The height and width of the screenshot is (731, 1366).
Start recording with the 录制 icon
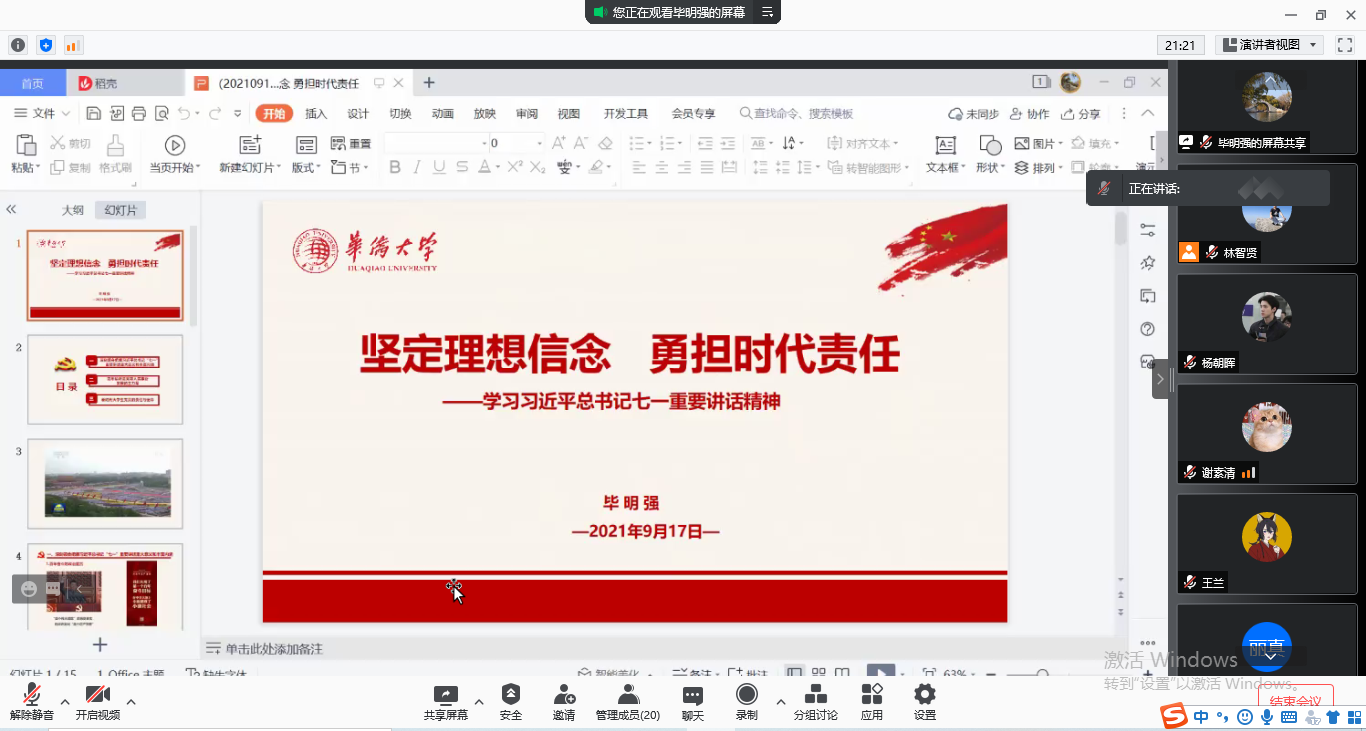746,702
